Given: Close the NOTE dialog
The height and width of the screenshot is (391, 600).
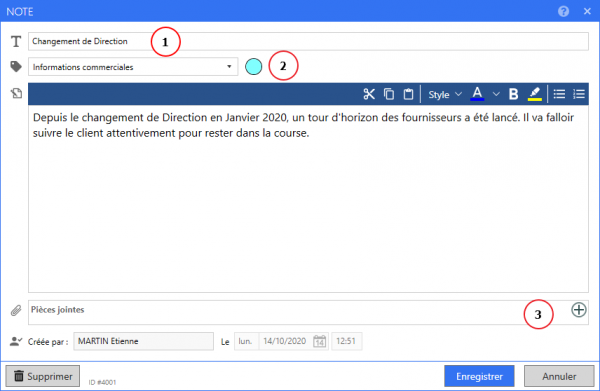Looking at the screenshot, I should tap(587, 11).
